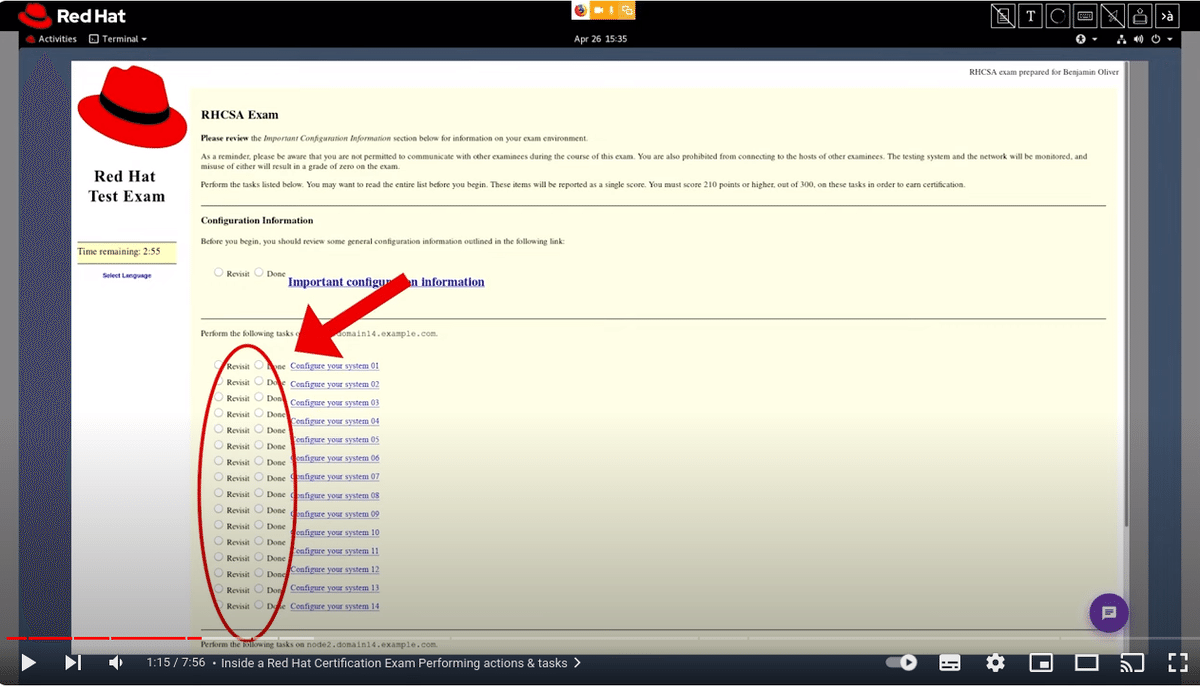This screenshot has width=1200, height=687.
Task: Open Configure your system 14 link
Action: [x=334, y=606]
